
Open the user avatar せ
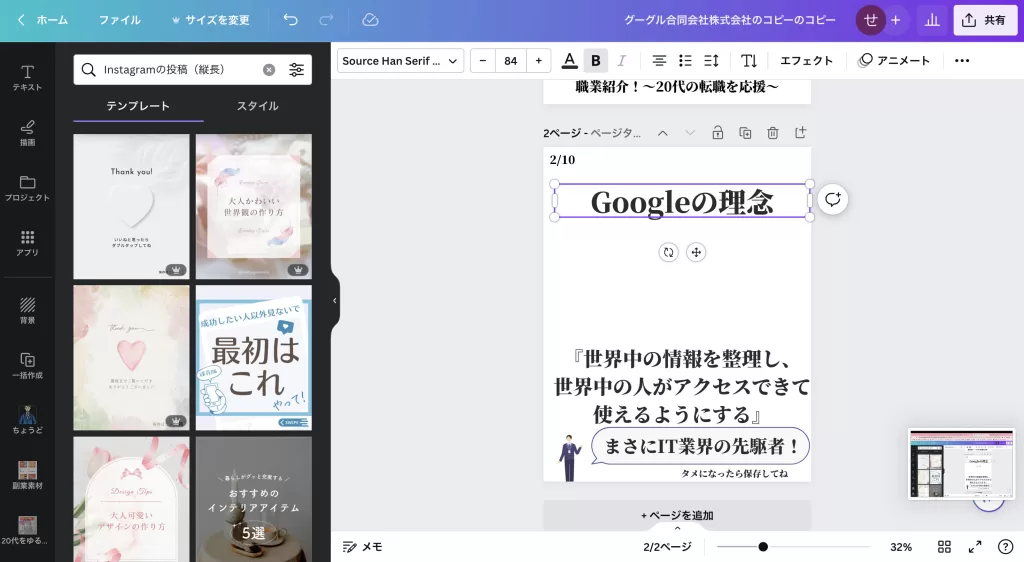(871, 20)
